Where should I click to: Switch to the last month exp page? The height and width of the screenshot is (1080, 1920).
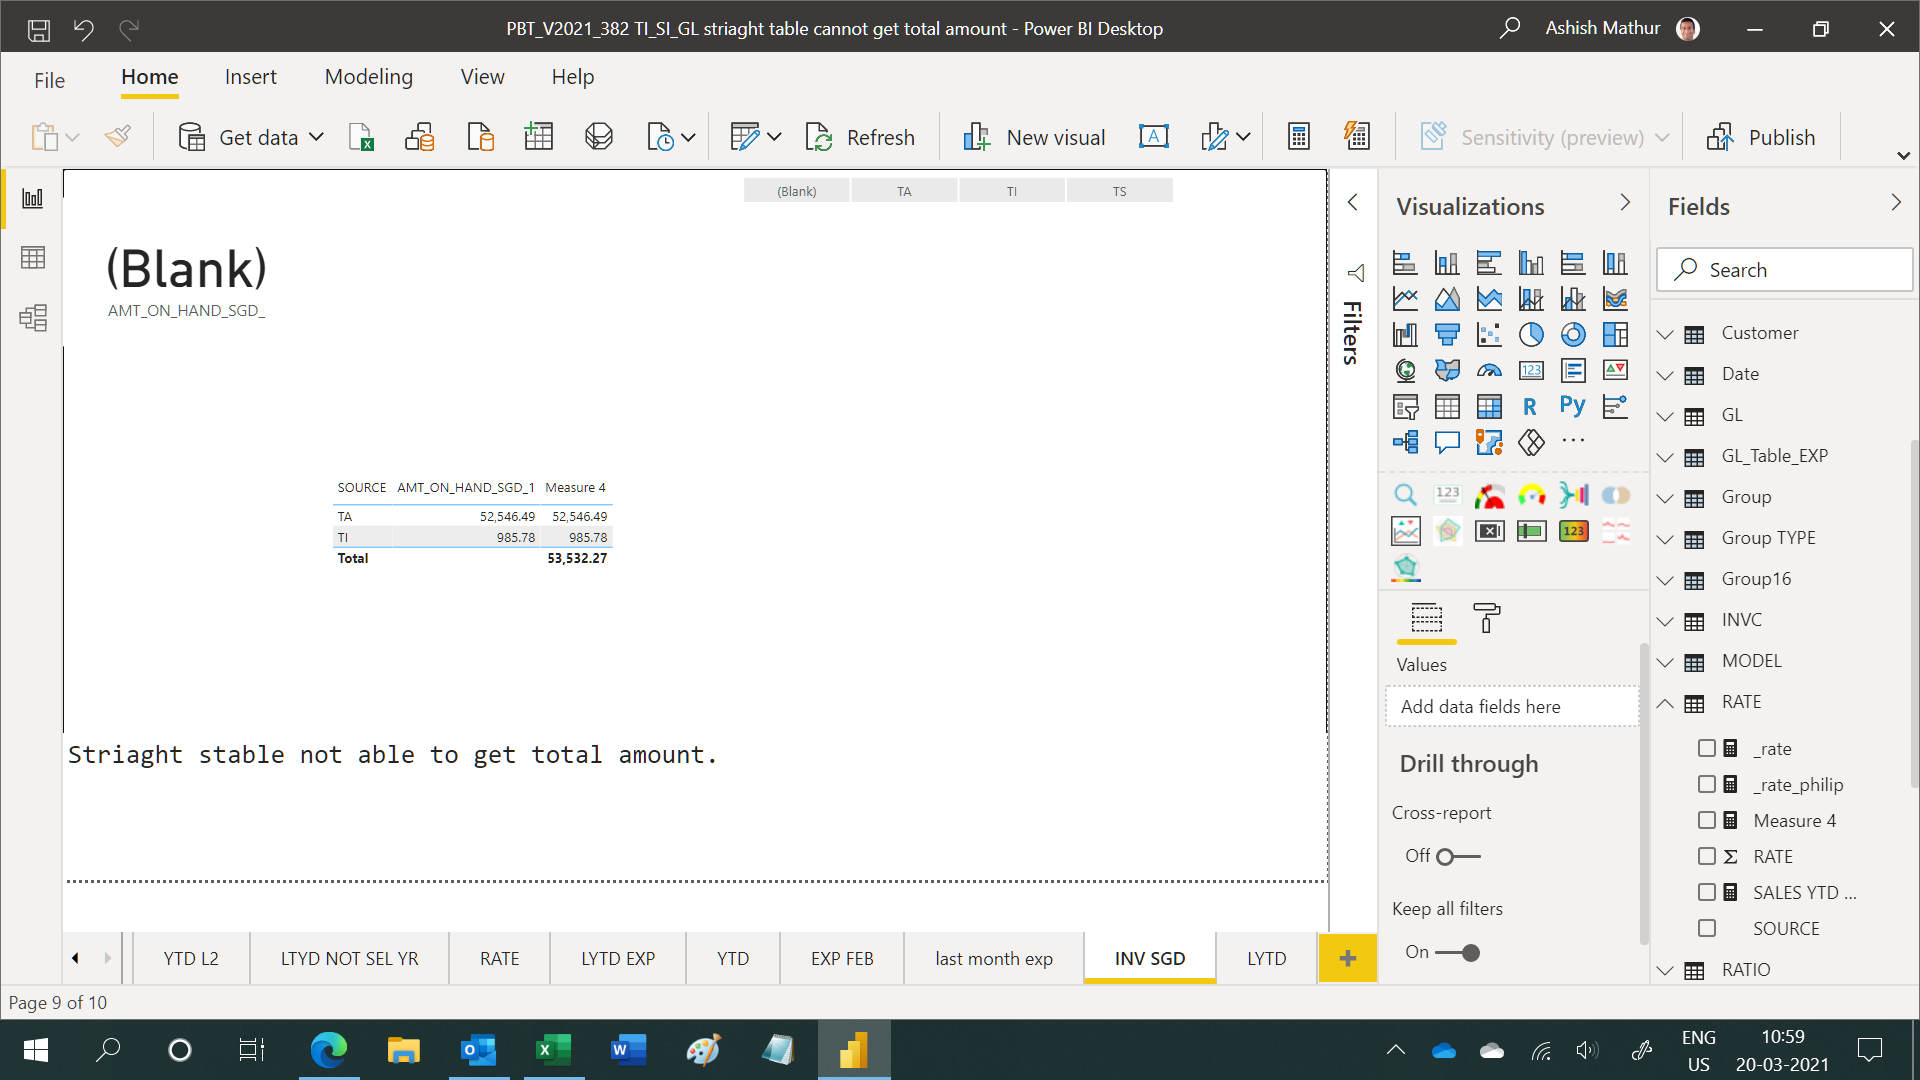(993, 958)
